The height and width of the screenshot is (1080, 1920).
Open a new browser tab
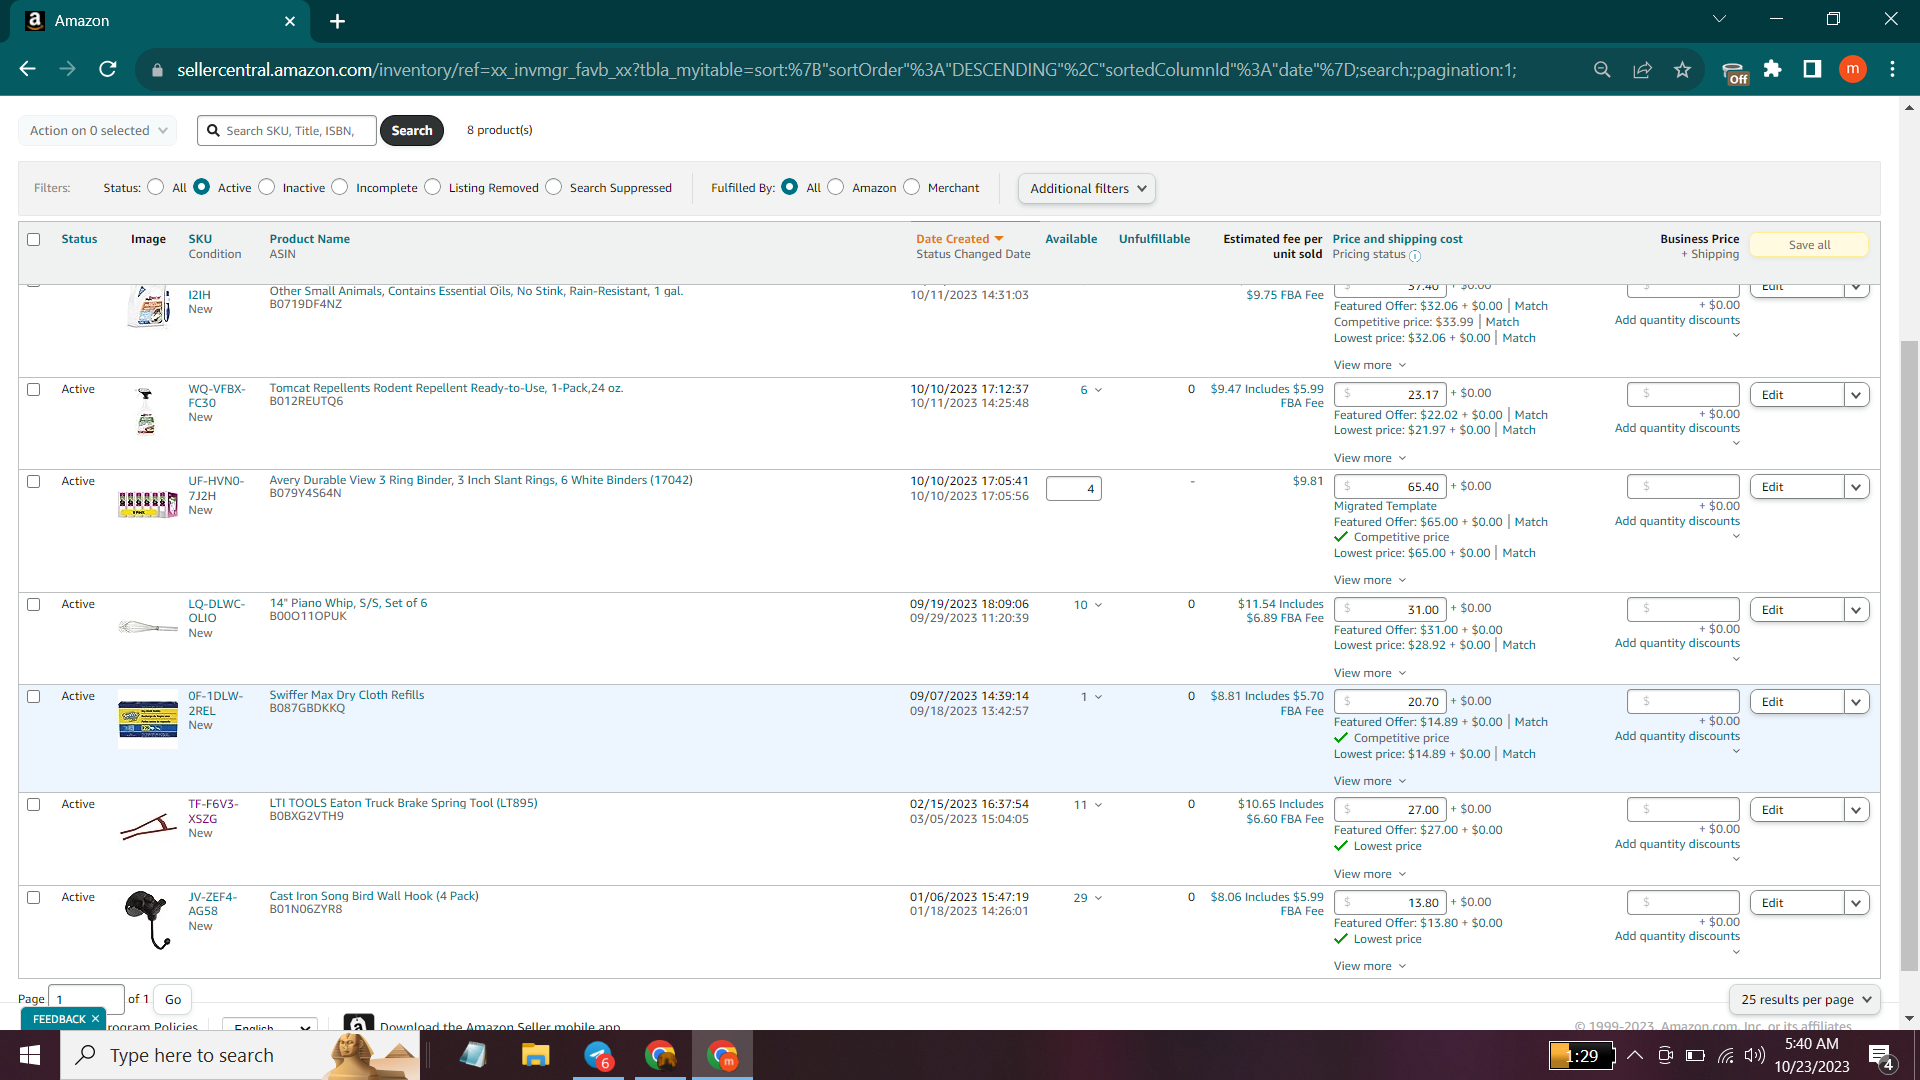tap(337, 21)
